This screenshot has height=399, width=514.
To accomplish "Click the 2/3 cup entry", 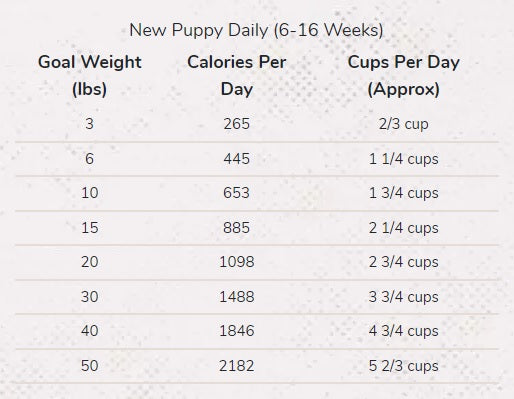I will 404,124.
